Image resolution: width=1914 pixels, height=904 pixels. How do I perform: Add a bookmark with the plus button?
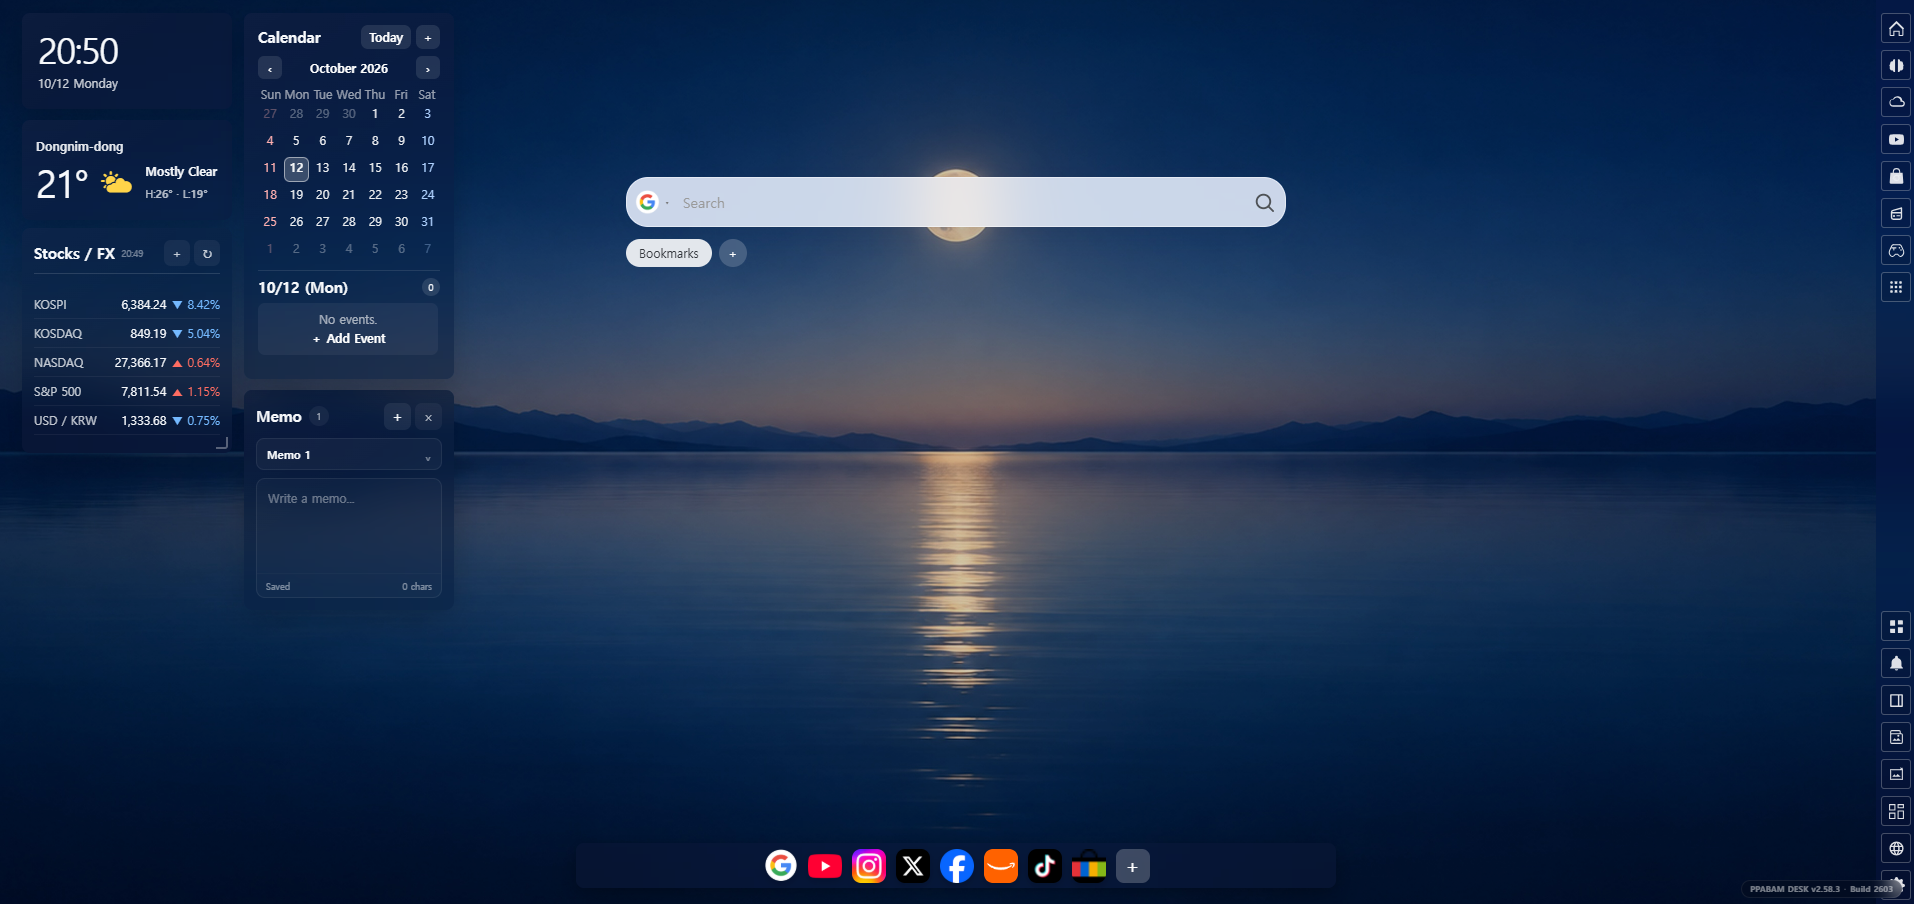(x=733, y=254)
